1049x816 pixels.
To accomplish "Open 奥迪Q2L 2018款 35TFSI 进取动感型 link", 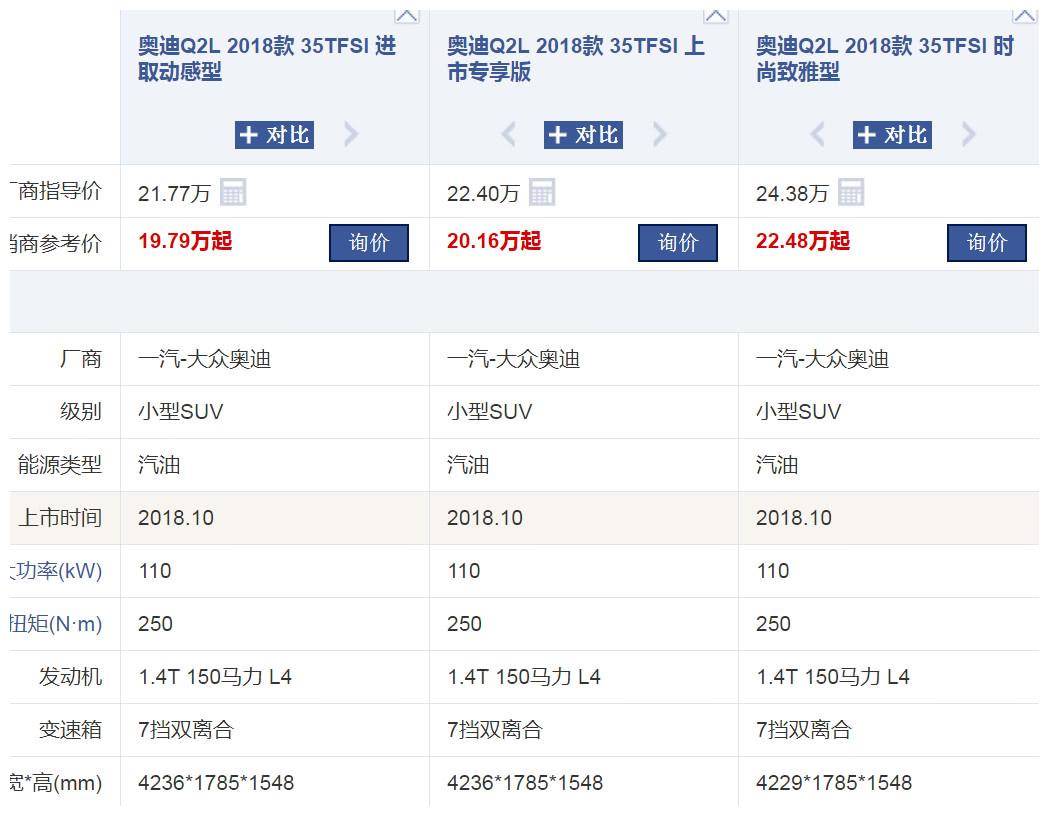I will tap(267, 58).
